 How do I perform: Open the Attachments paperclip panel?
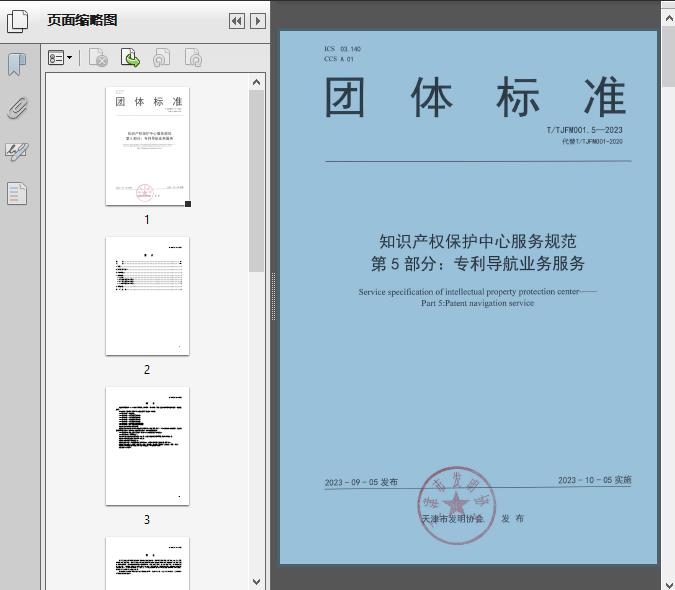[17, 108]
